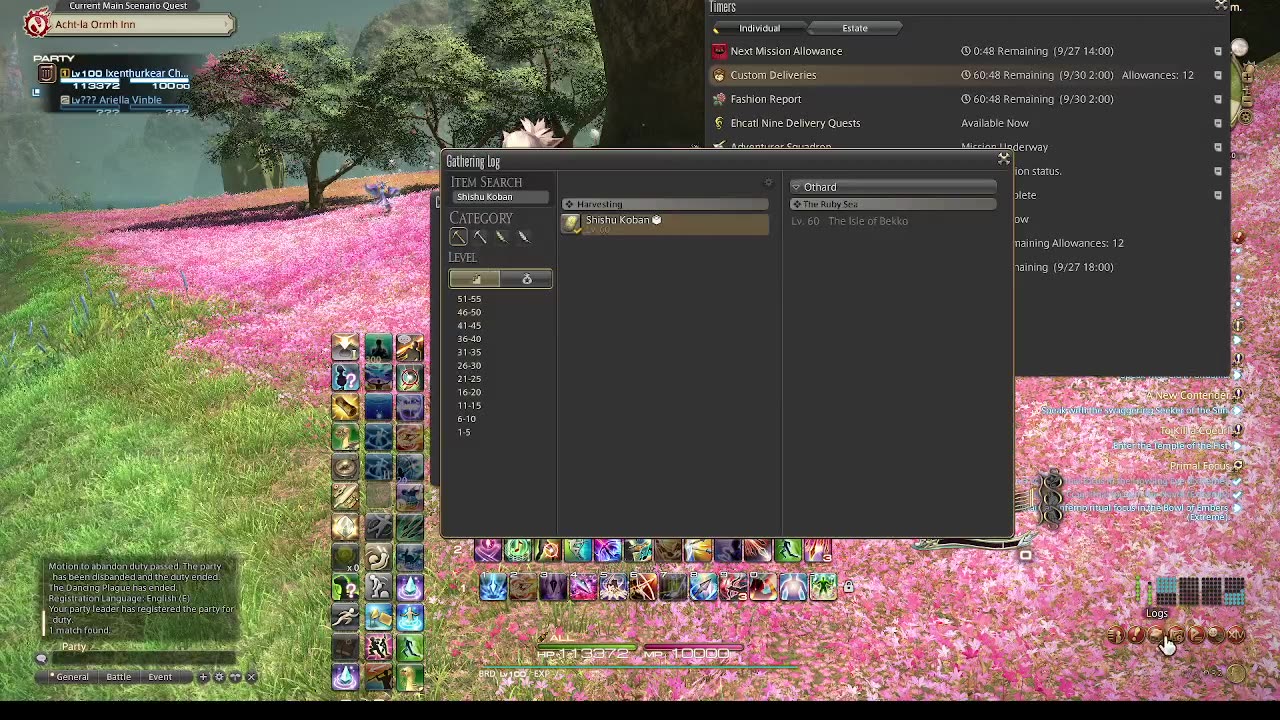Image resolution: width=1280 pixels, height=720 pixels.
Task: Click the hotbar padlock icon
Action: [848, 586]
